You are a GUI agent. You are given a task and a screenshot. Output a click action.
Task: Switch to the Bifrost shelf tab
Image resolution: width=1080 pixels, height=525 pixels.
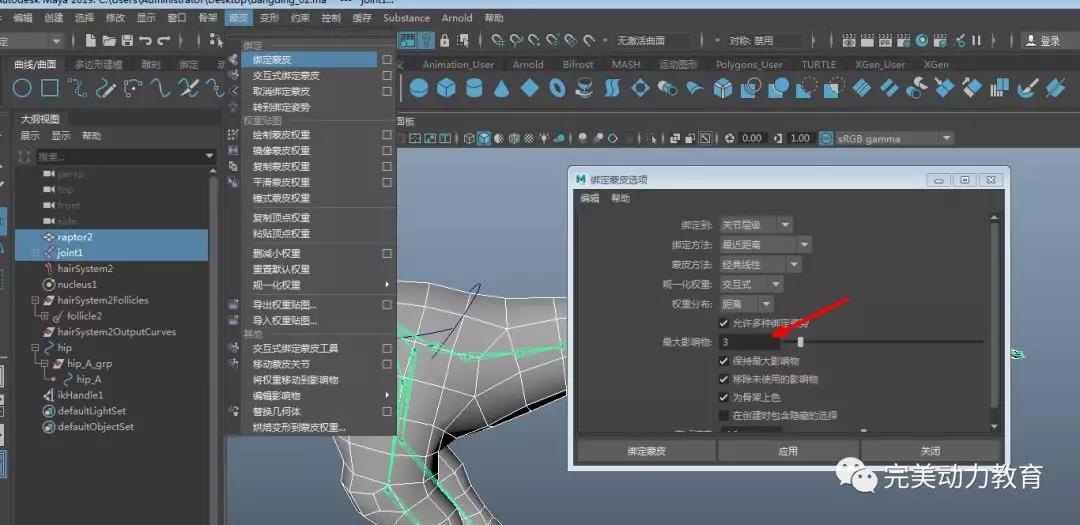tap(578, 64)
